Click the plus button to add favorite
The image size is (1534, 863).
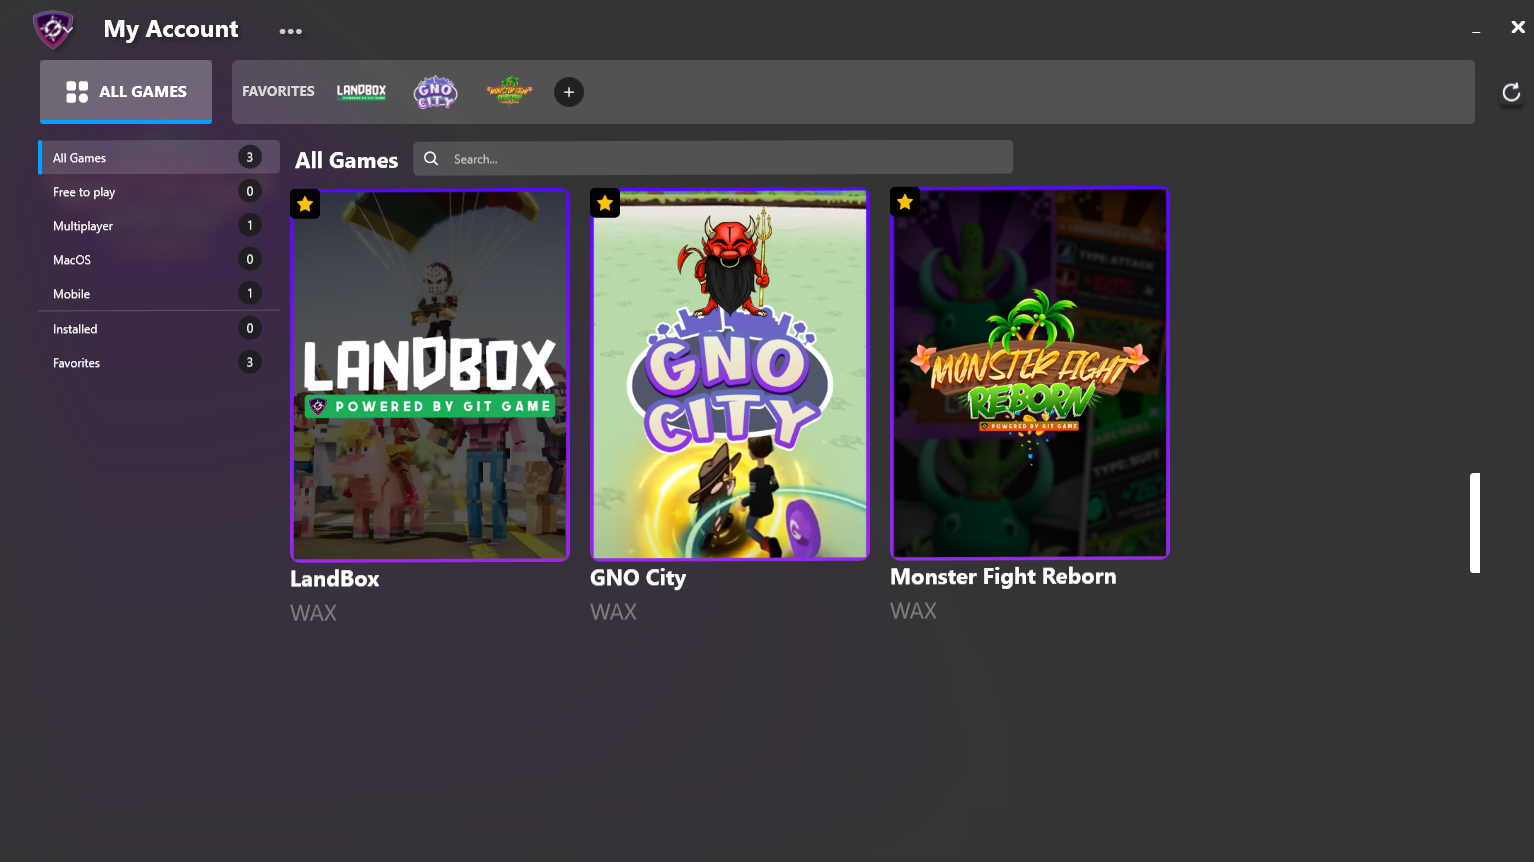(x=569, y=92)
